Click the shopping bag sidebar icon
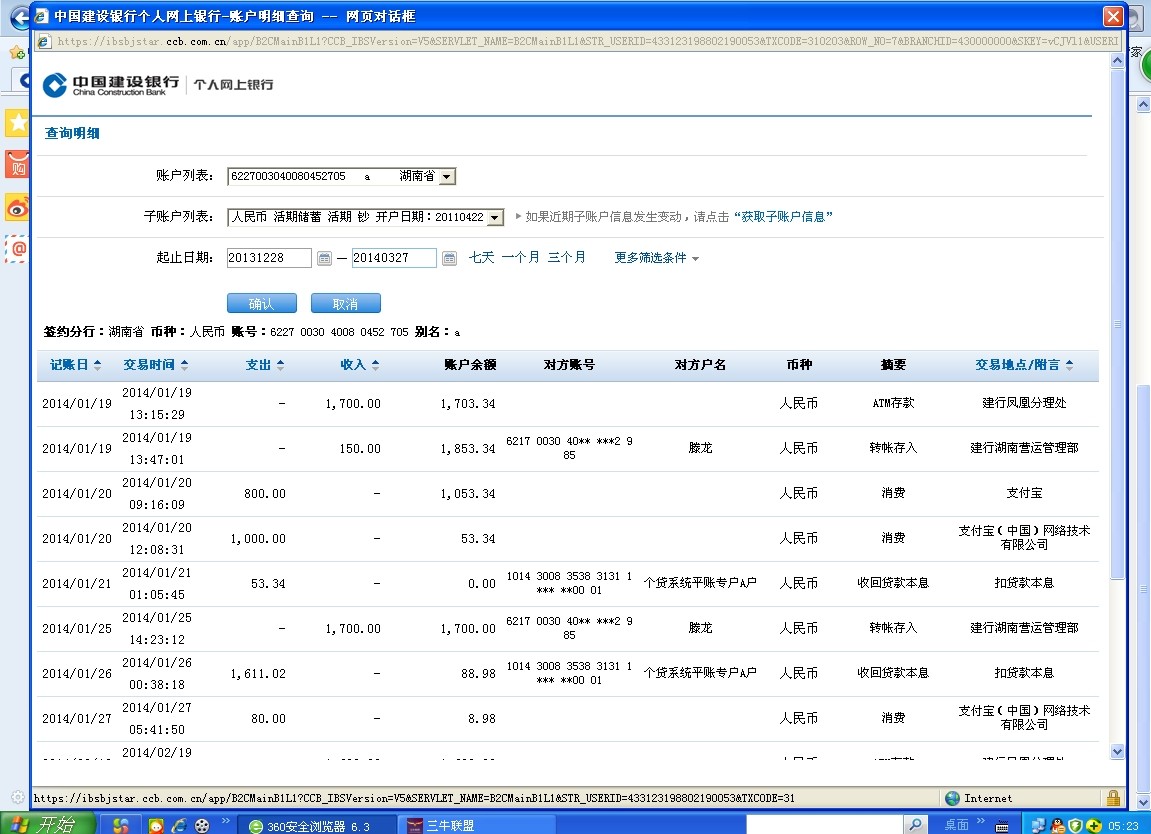The image size is (1151, 834). [17, 164]
